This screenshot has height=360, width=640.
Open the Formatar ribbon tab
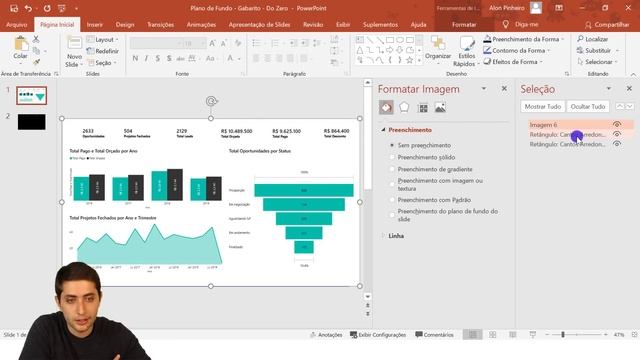click(464, 24)
